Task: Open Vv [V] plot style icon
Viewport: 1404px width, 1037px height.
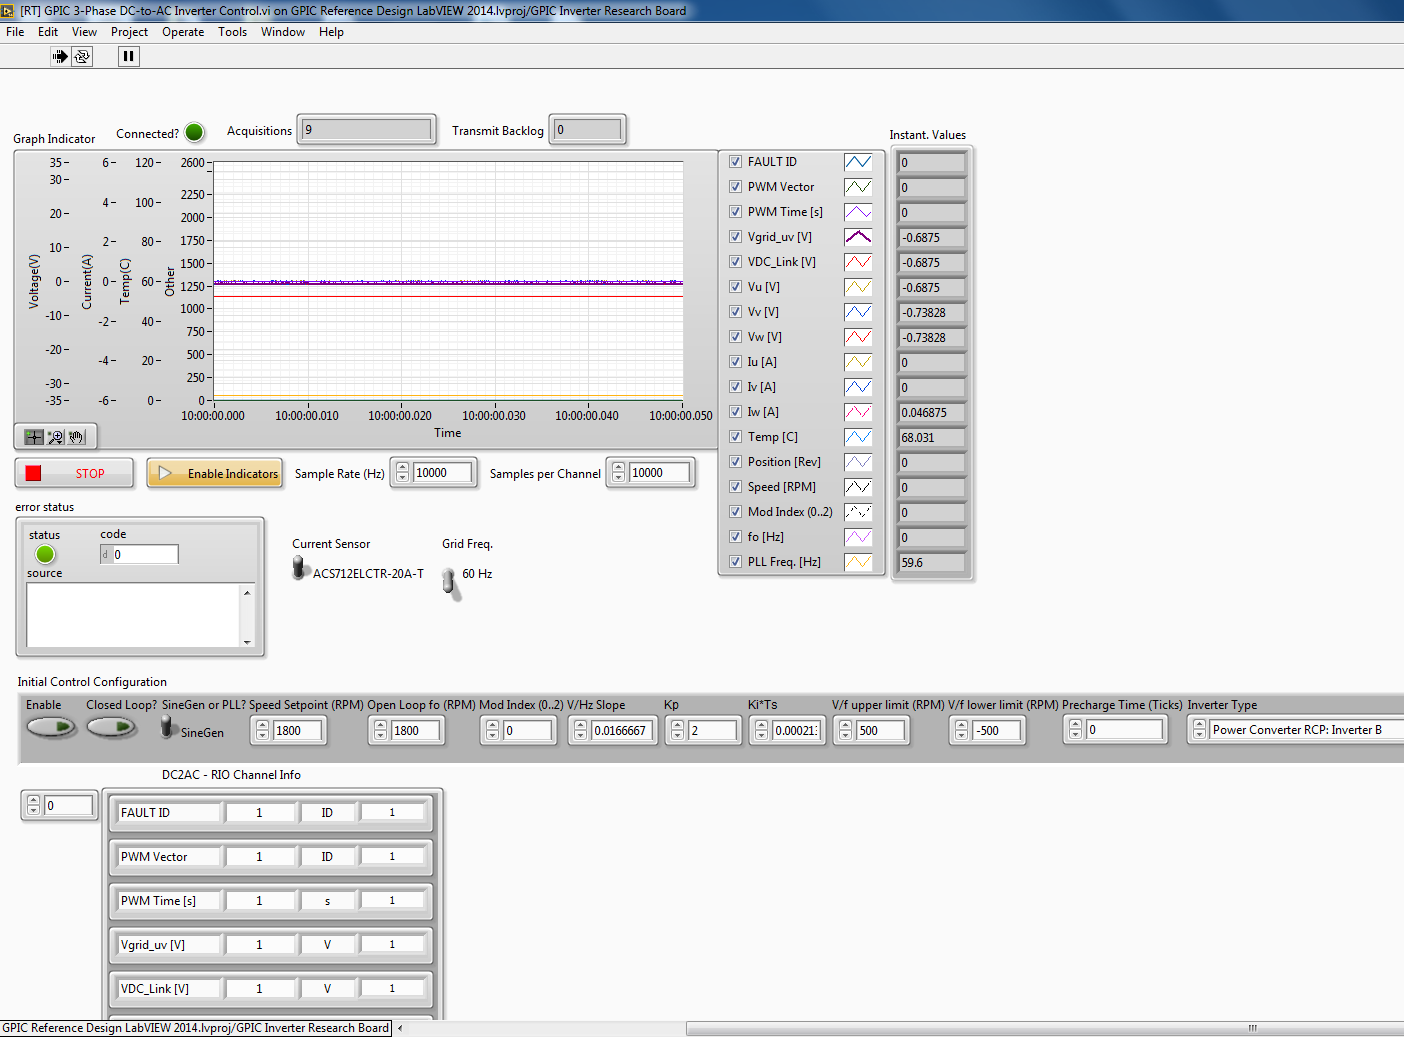Action: (858, 312)
